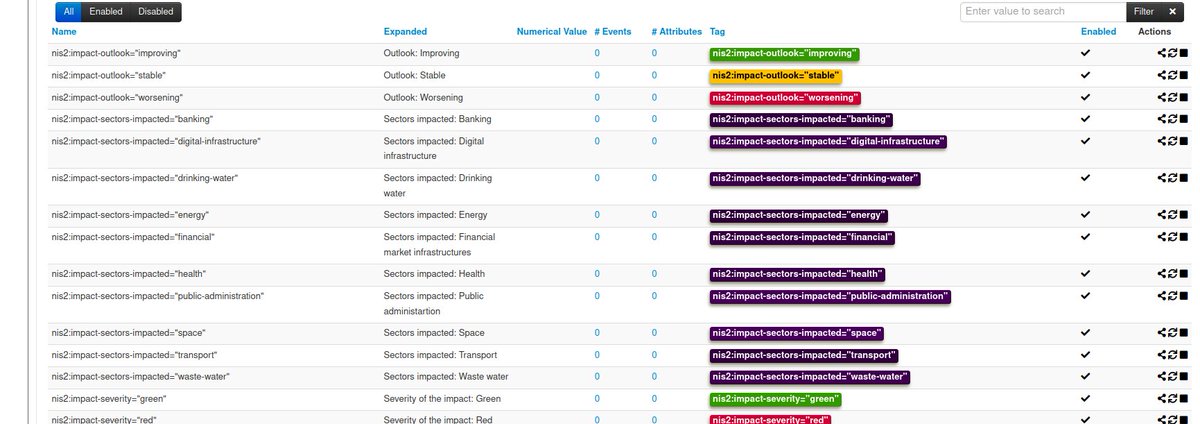Refresh the impact-outlook="improving" tag
This screenshot has height=424, width=1200.
pyautogui.click(x=1173, y=54)
